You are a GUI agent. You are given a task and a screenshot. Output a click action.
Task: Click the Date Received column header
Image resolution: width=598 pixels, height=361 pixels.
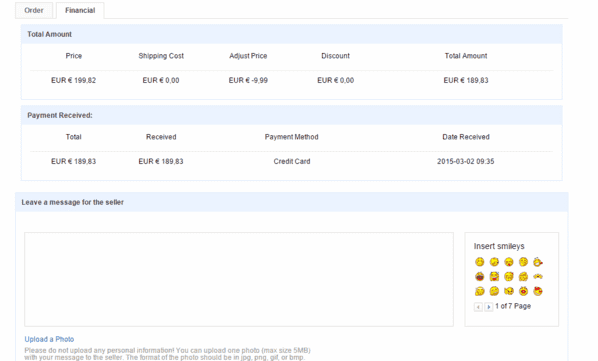[466, 137]
